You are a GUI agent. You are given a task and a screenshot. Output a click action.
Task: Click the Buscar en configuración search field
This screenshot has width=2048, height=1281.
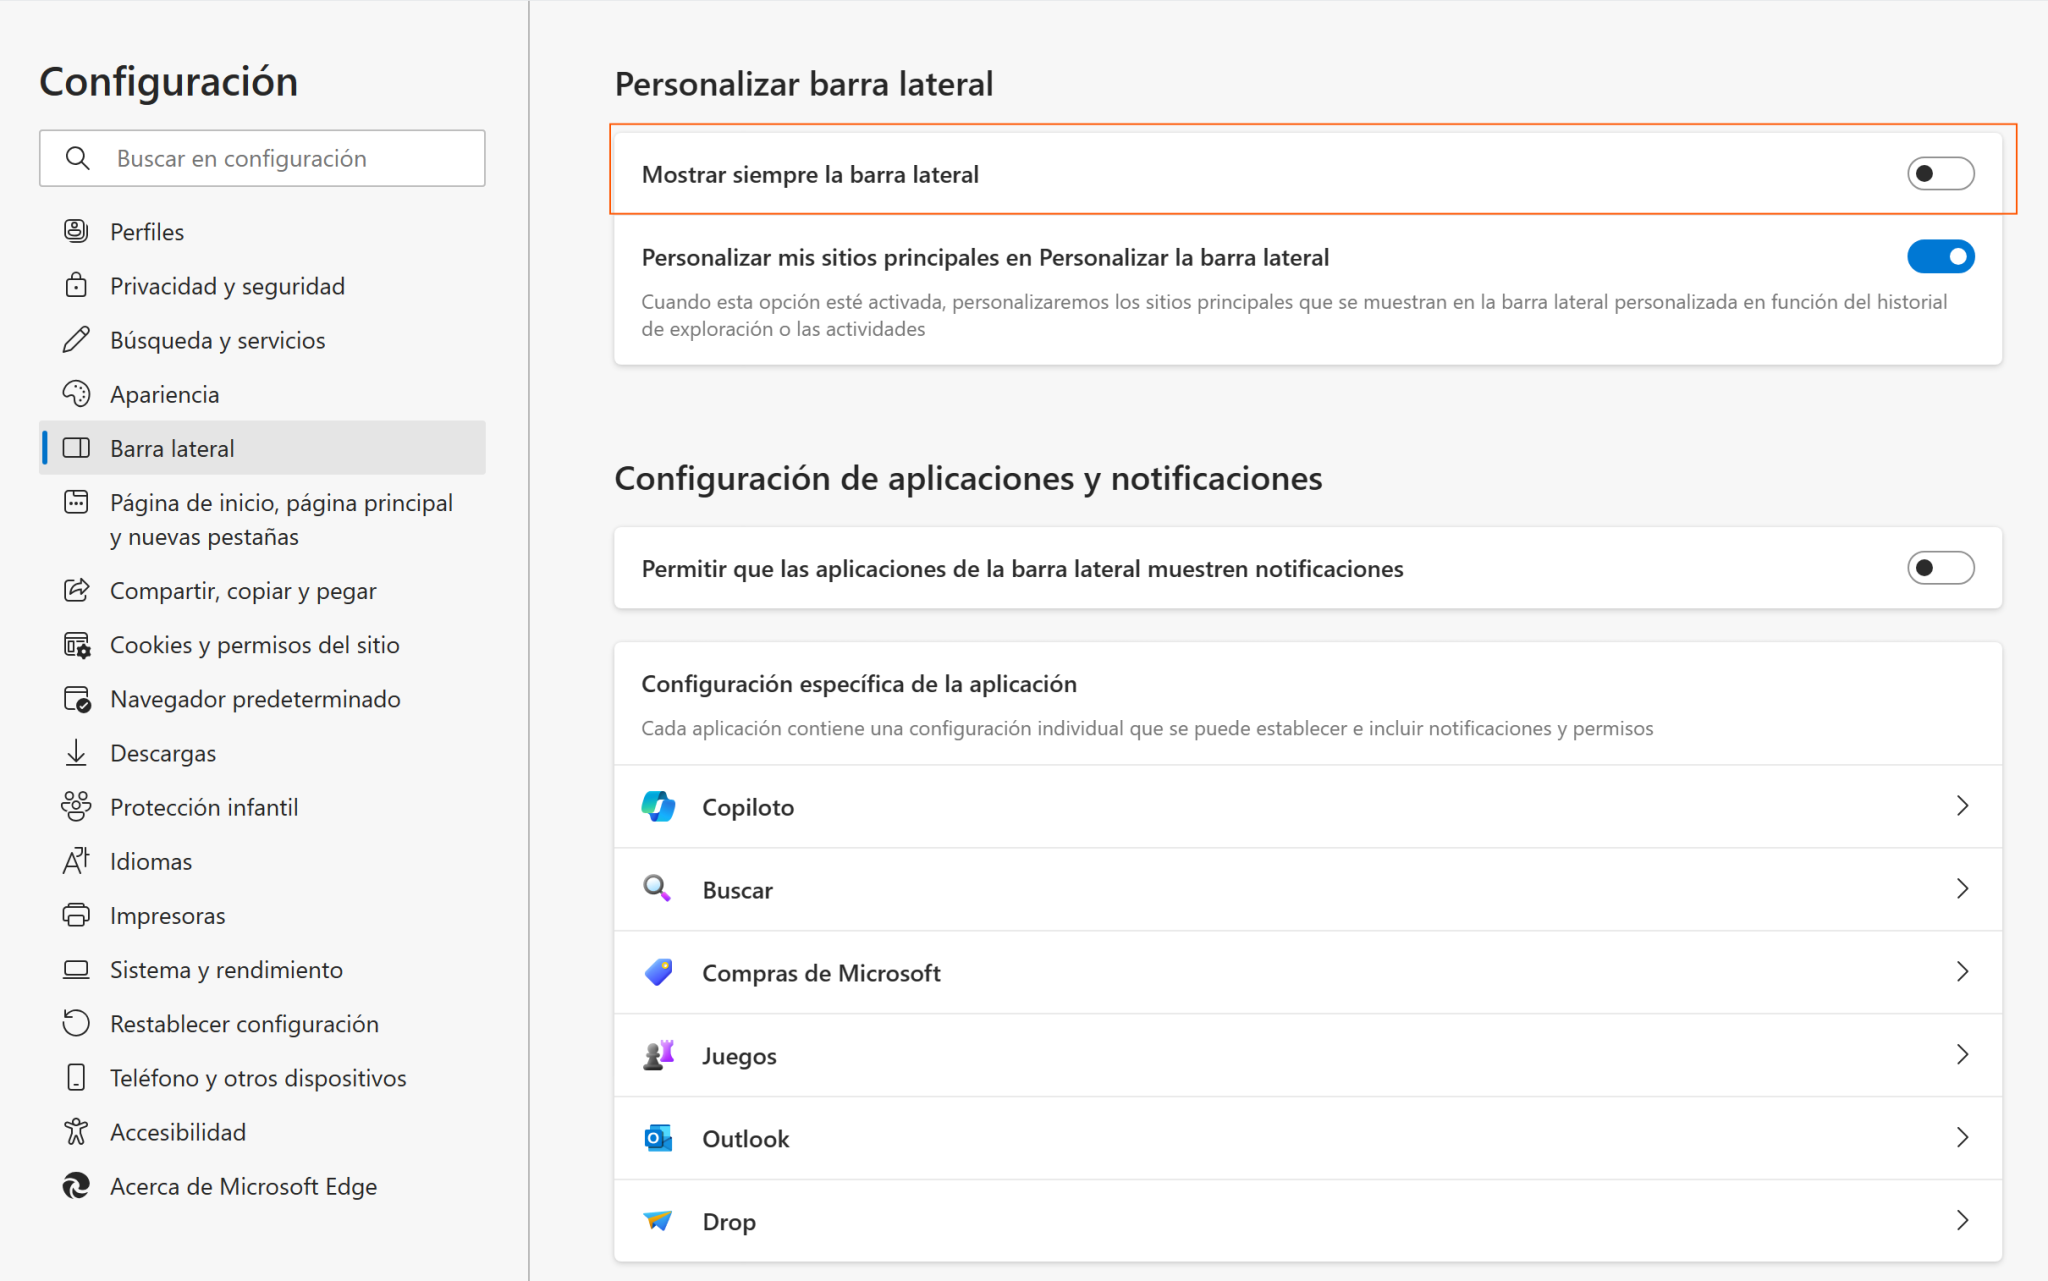262,157
